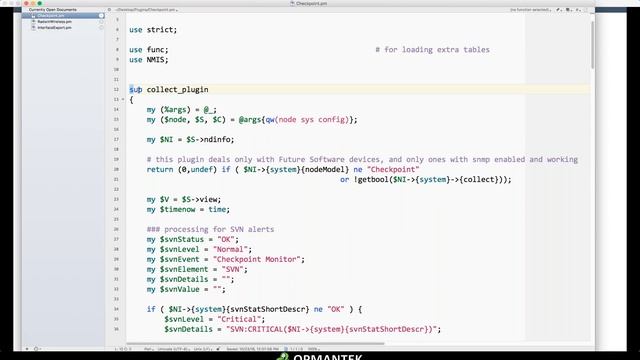
Task: Click the line 'sub collect_plugin'
Action: [x=169, y=89]
